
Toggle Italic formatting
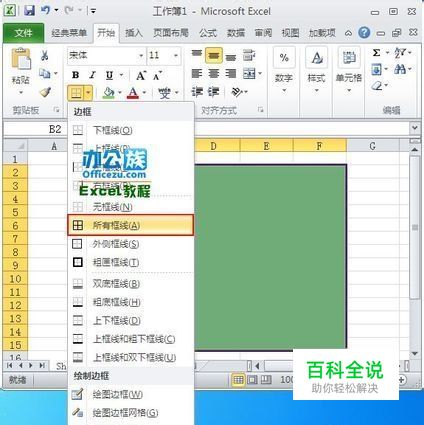93,75
